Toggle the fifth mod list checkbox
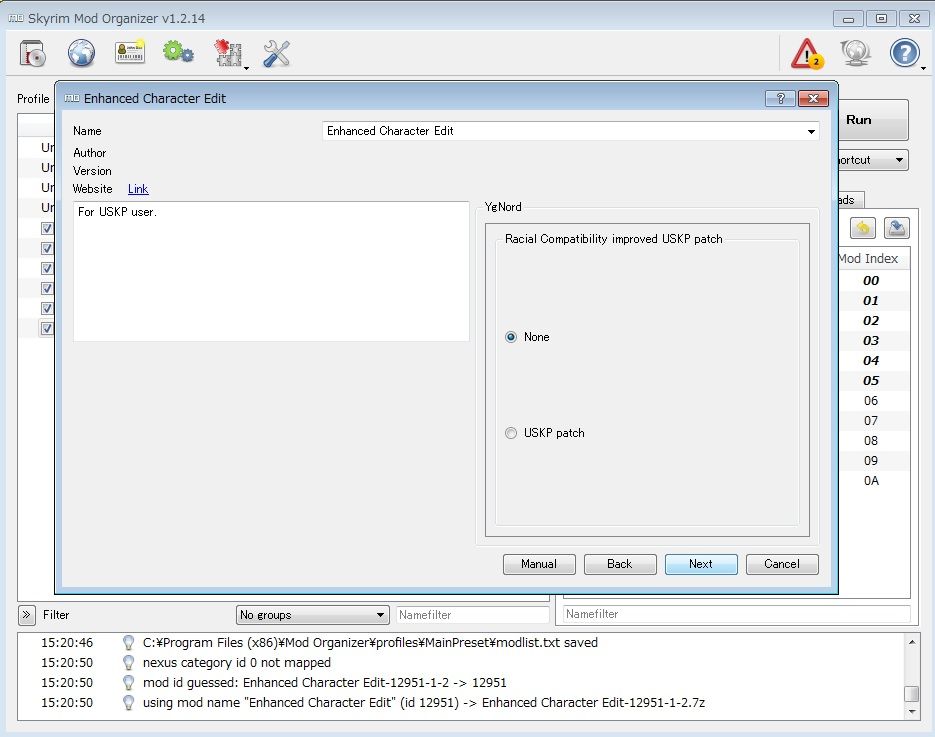 (x=47, y=308)
